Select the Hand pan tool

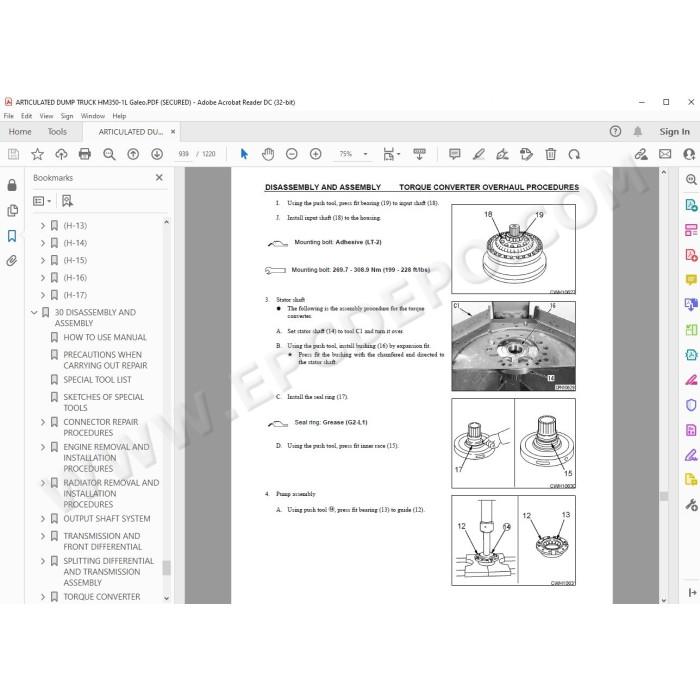268,154
